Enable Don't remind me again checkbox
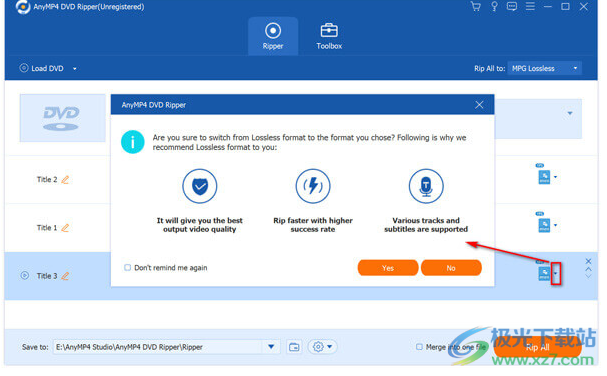The image size is (607, 376). coord(127,268)
